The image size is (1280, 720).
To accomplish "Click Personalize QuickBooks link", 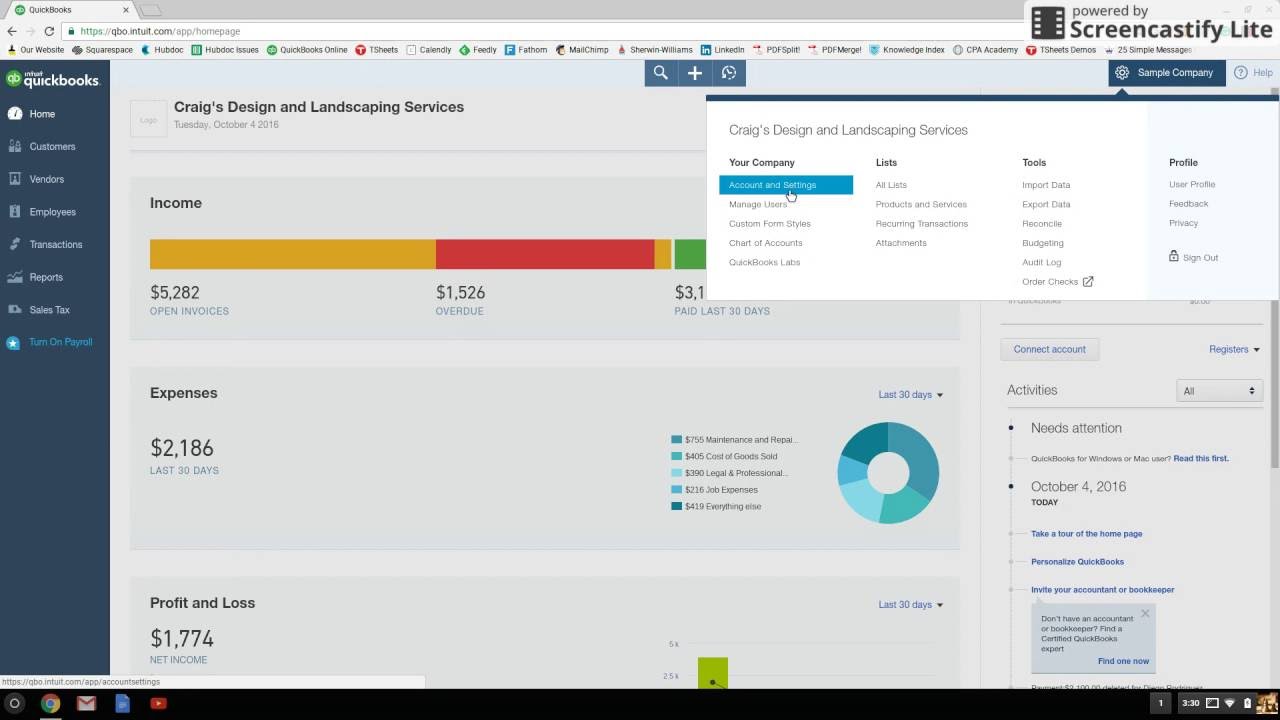I will [x=1077, y=562].
